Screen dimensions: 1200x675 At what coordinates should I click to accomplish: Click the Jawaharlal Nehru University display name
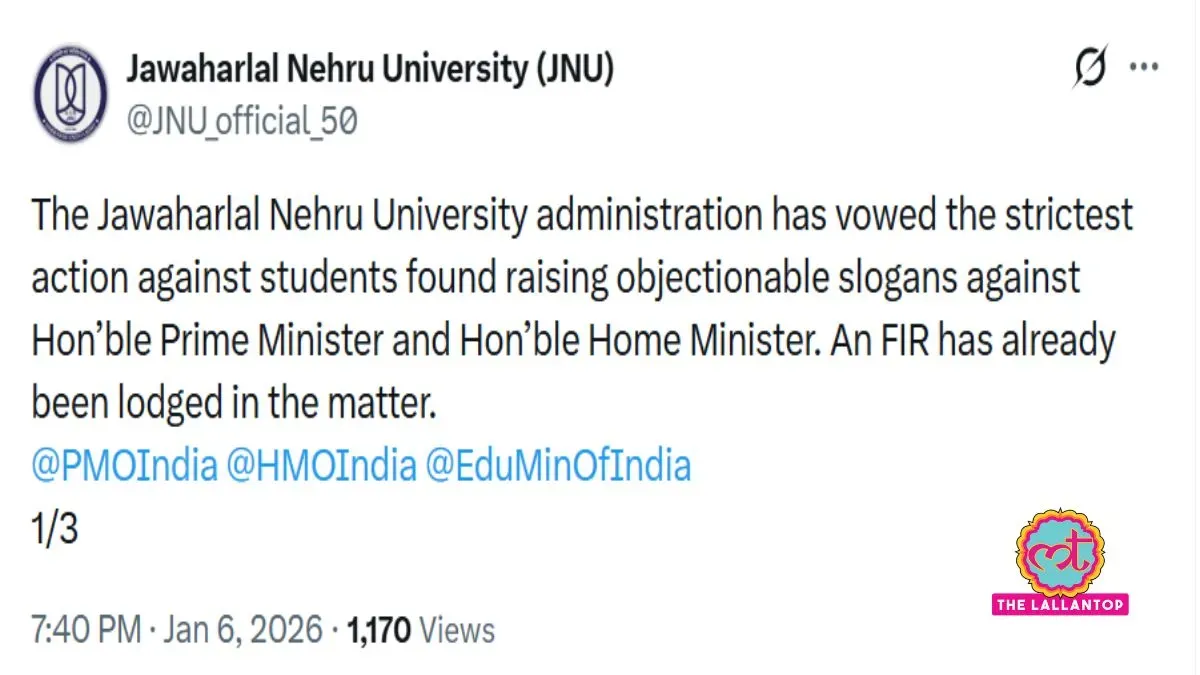(370, 69)
